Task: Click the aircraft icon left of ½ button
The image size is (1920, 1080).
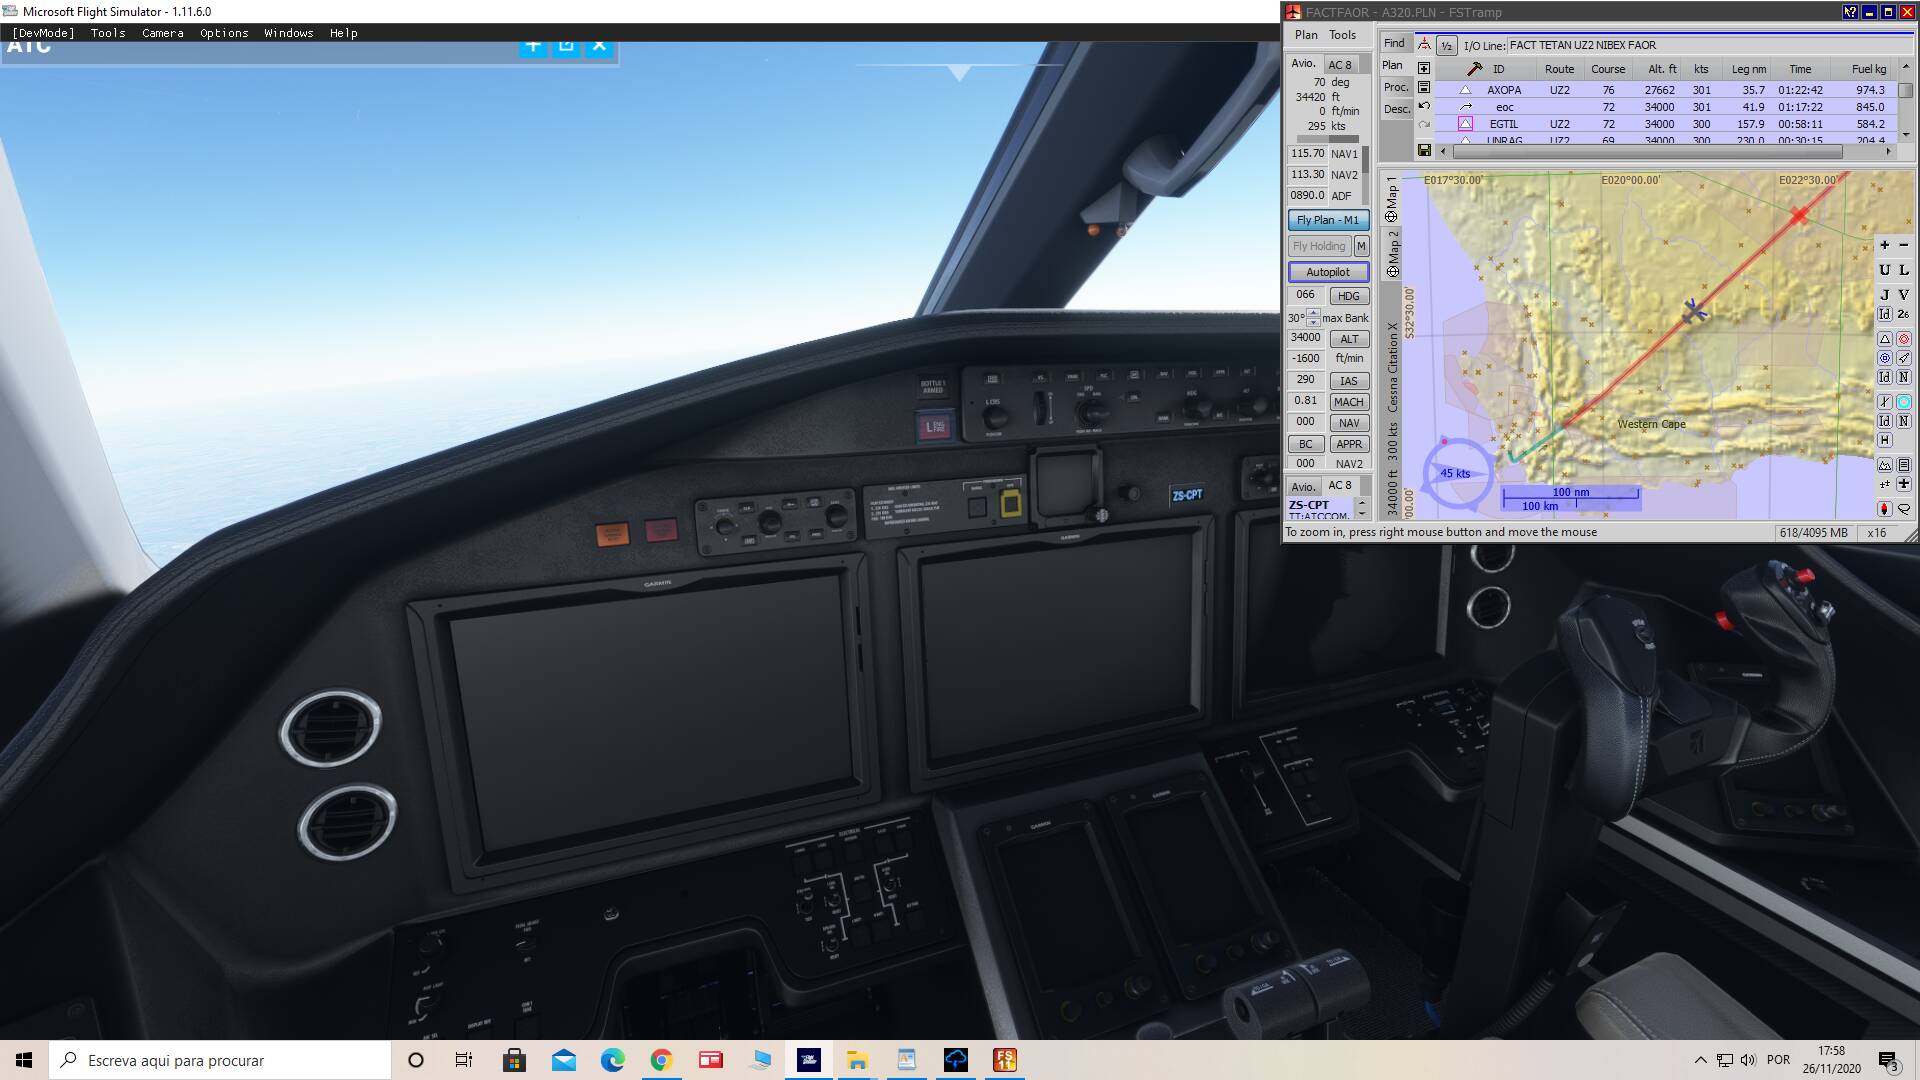Action: (1424, 45)
